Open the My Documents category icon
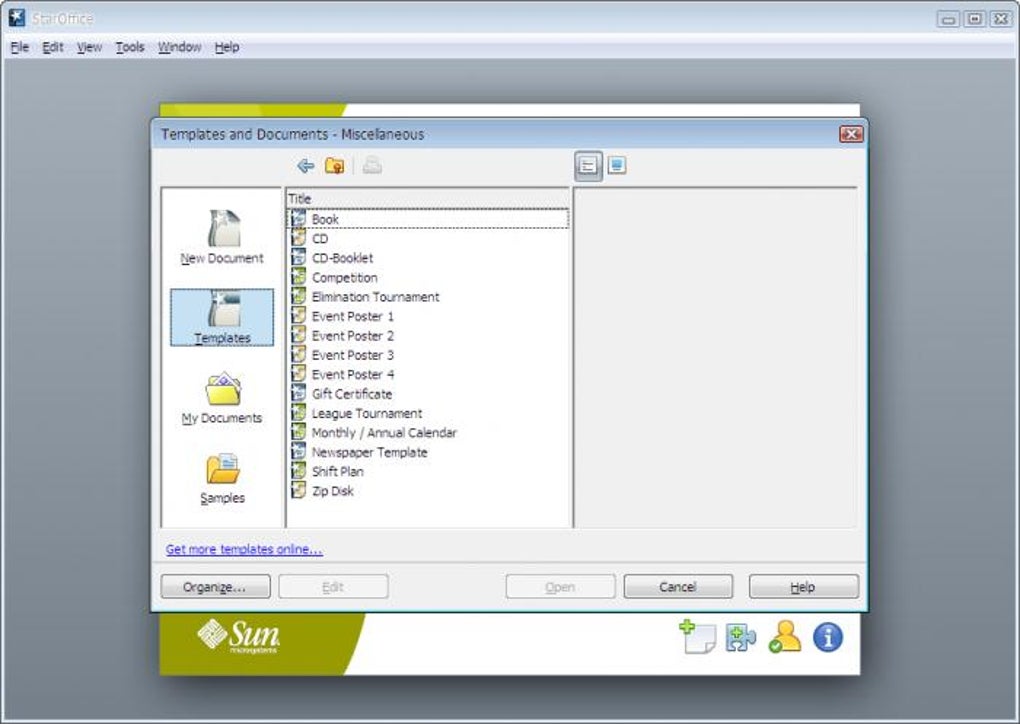This screenshot has height=724, width=1020. click(x=220, y=387)
